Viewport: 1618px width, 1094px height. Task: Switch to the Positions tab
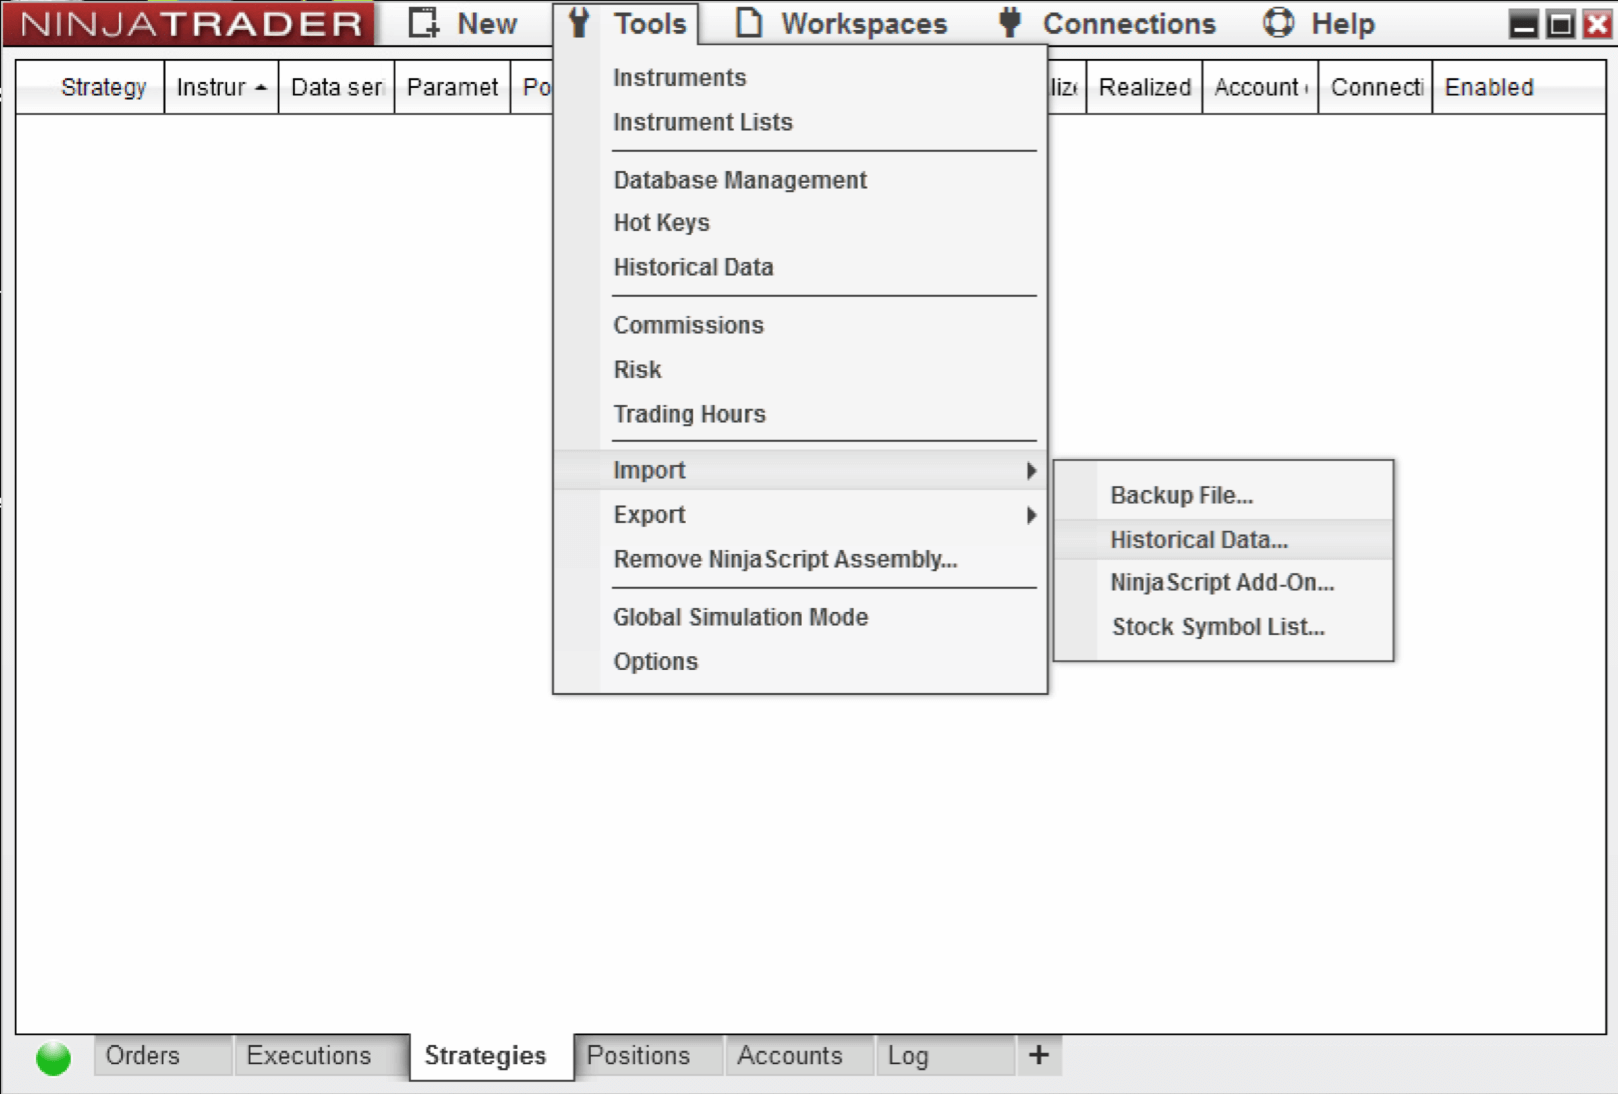[649, 1055]
